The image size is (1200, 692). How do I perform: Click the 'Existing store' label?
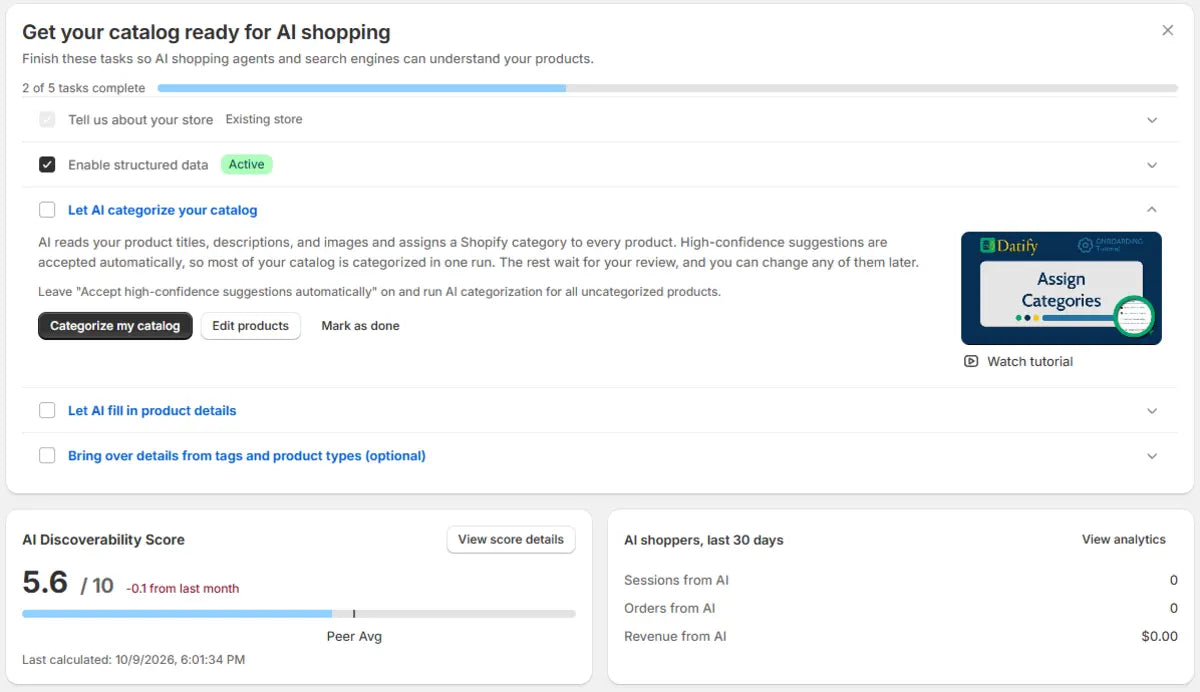[264, 119]
